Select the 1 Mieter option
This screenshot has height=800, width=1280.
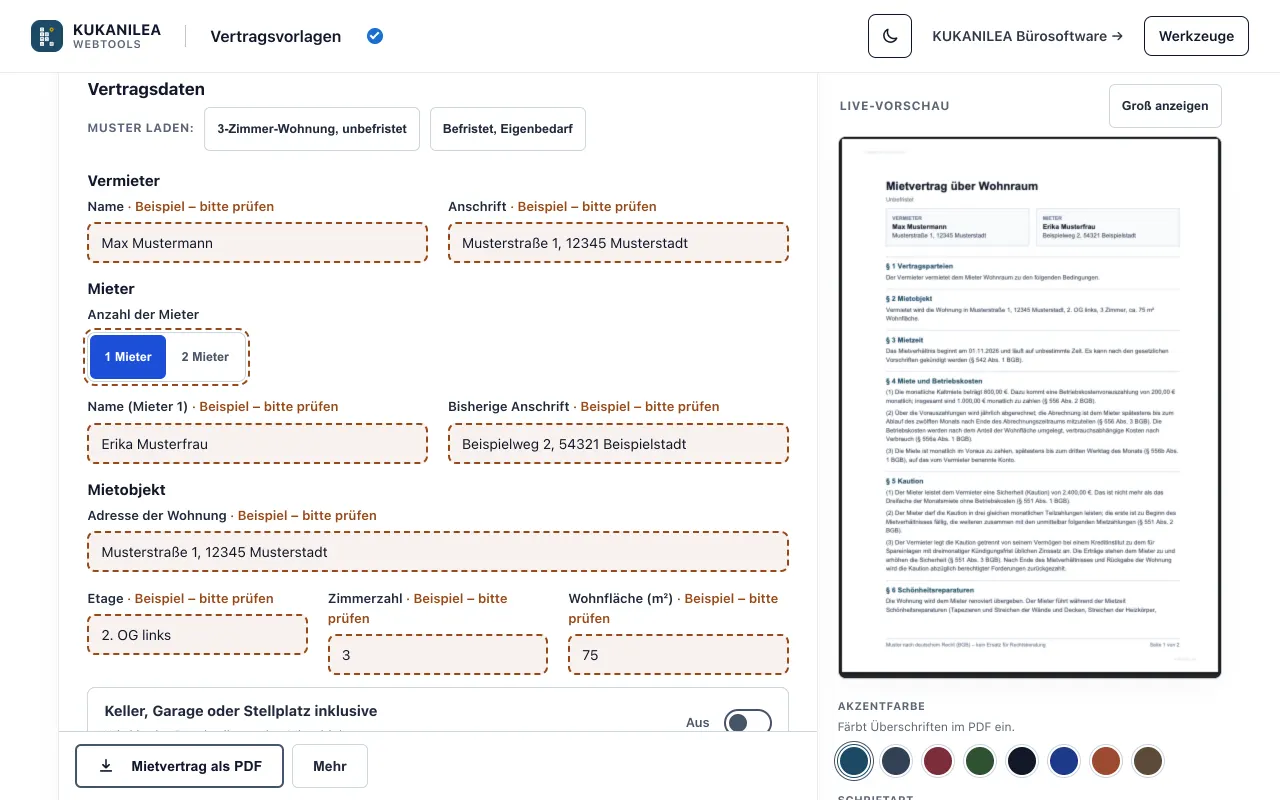(128, 357)
